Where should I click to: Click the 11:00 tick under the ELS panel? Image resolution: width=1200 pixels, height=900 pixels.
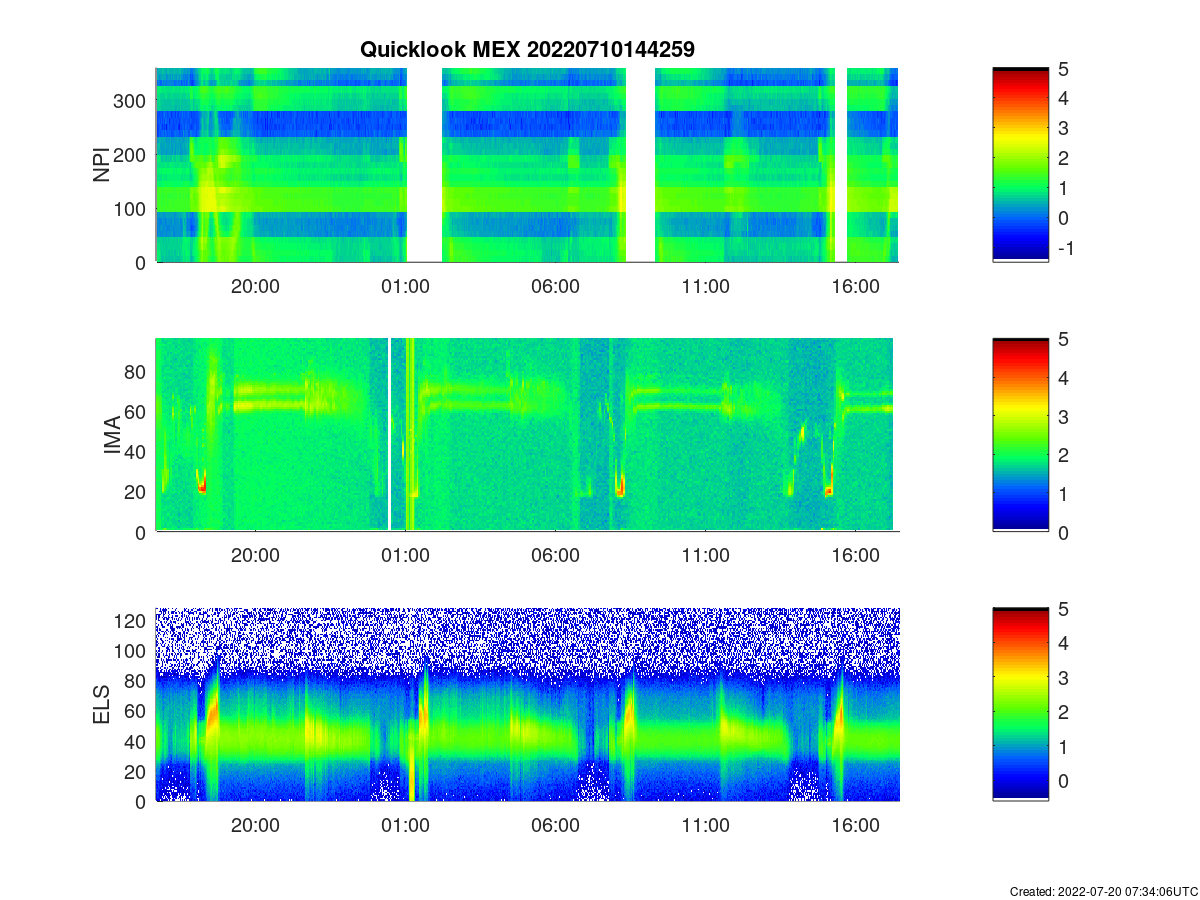705,826
